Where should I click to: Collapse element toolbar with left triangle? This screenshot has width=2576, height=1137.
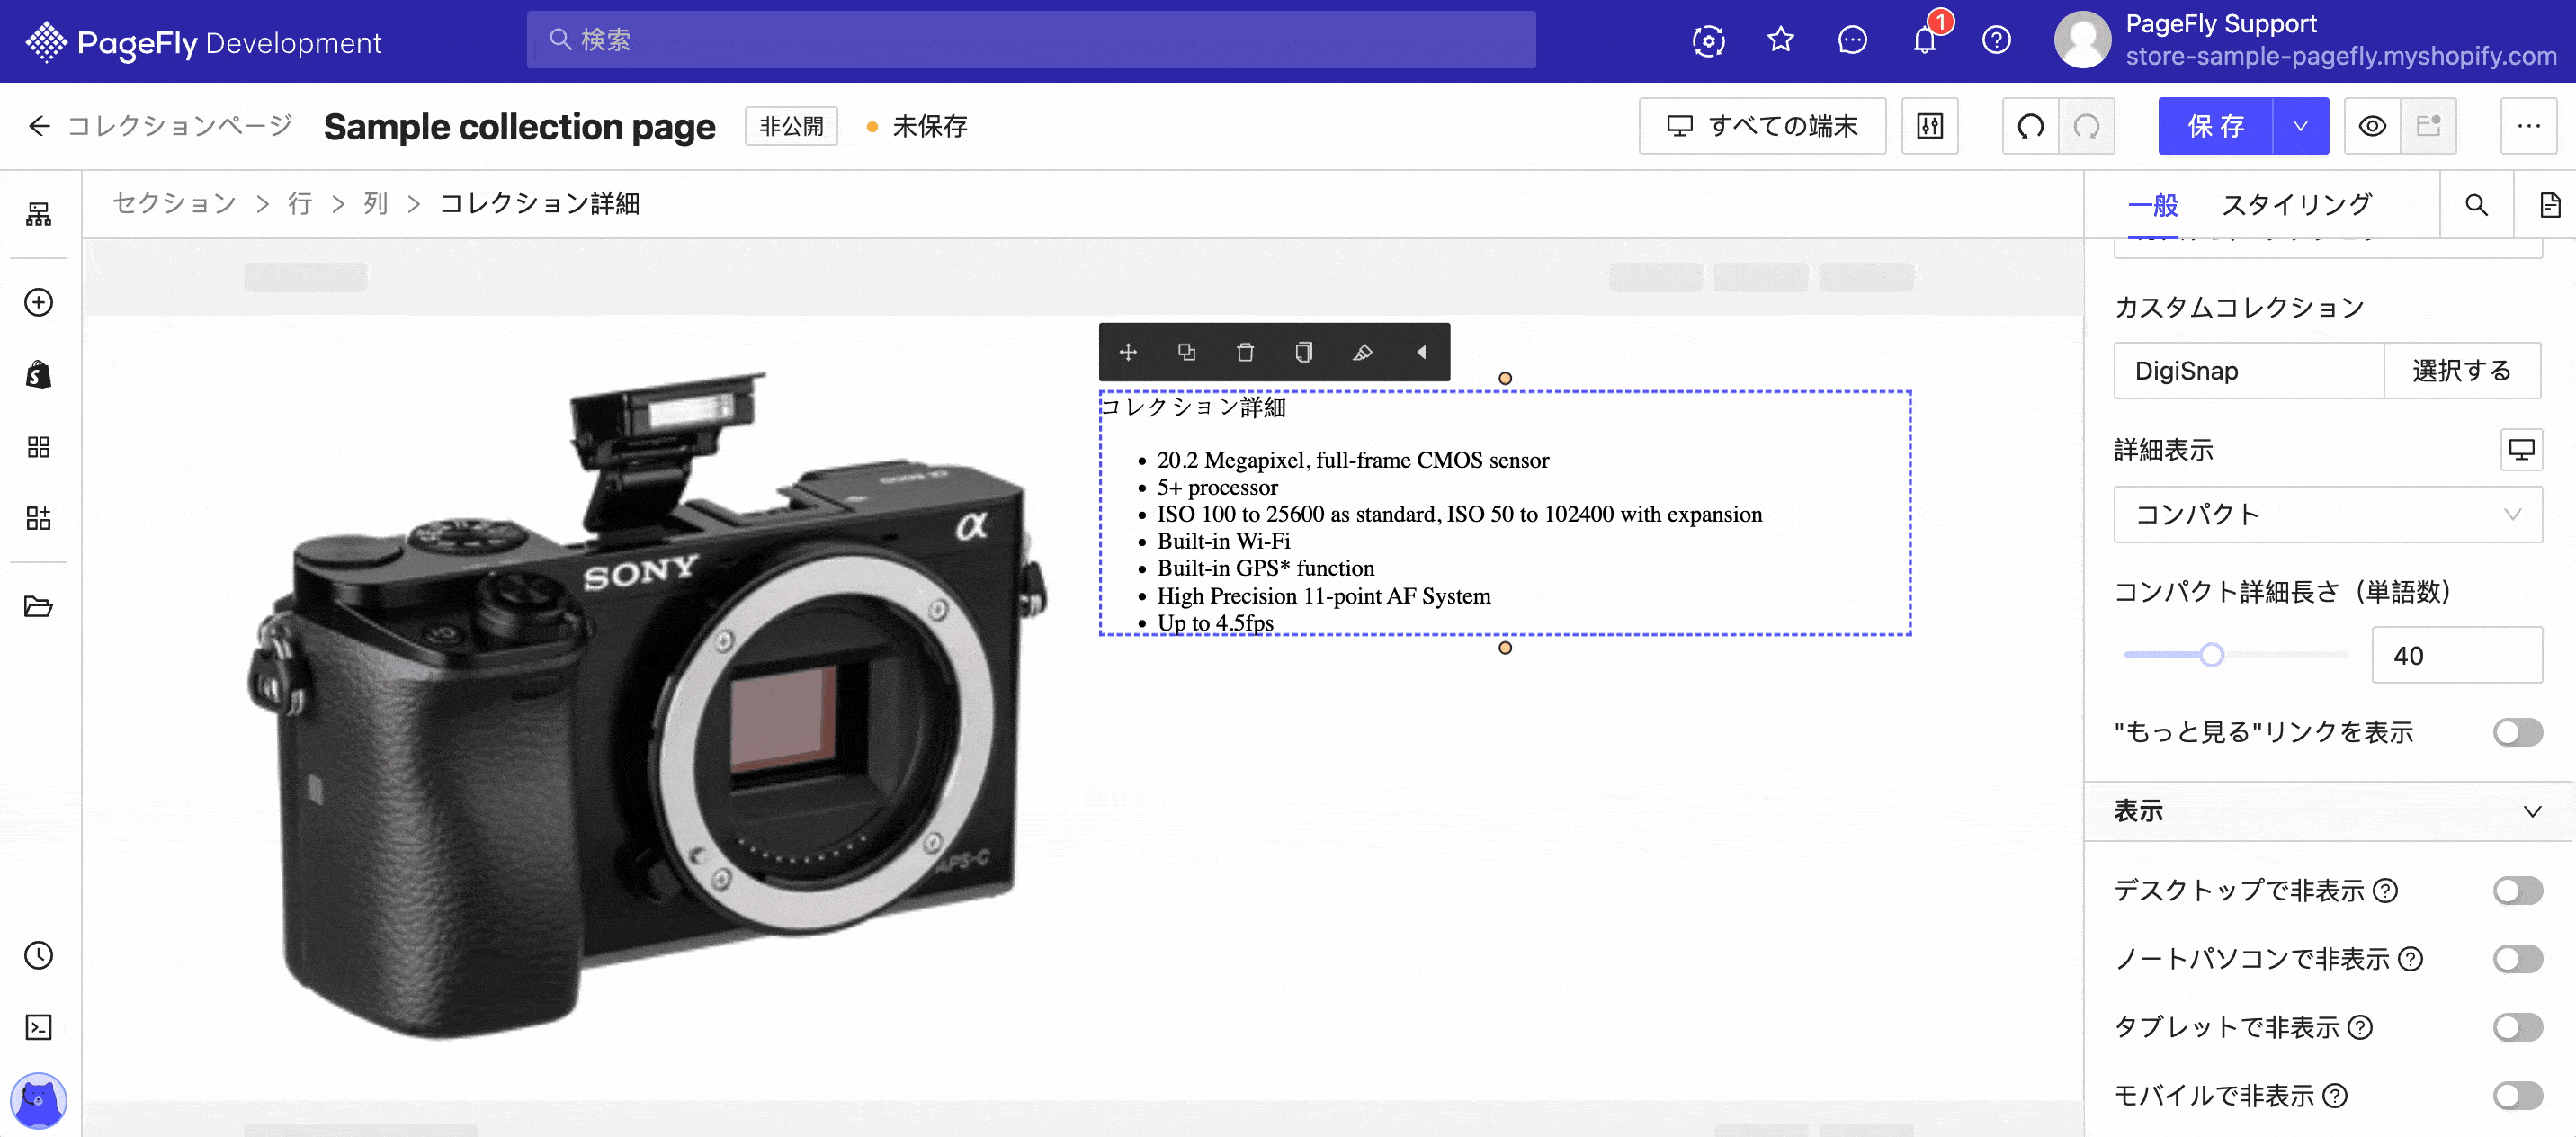coord(1421,352)
